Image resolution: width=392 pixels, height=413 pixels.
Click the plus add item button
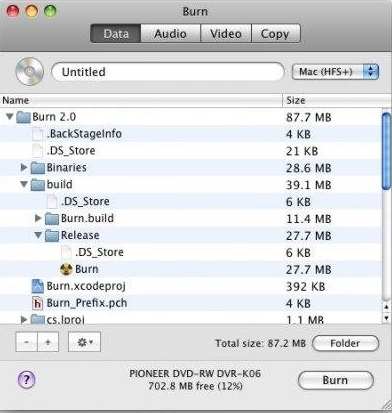pos(48,342)
